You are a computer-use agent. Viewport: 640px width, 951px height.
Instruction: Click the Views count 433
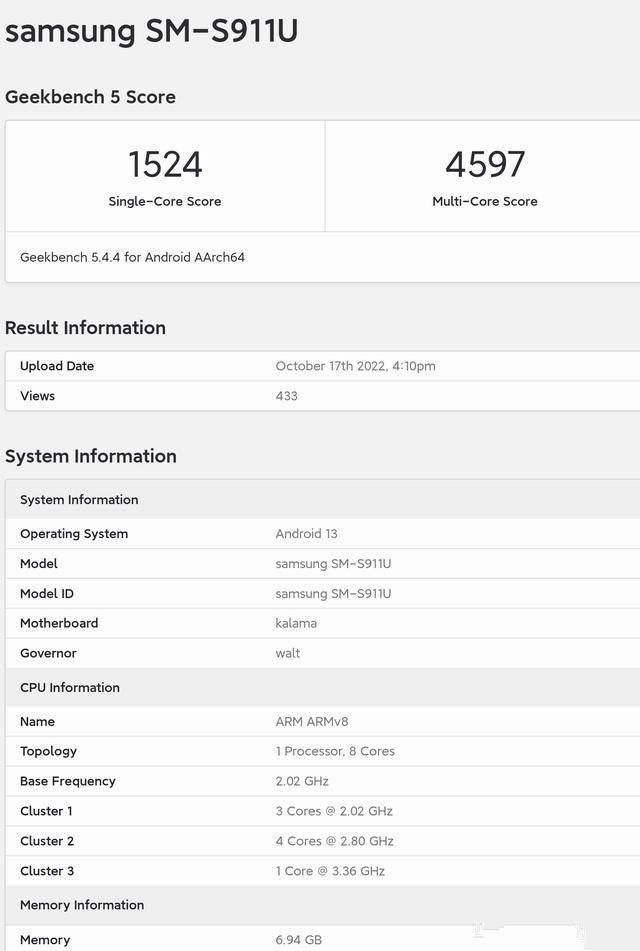coord(287,396)
